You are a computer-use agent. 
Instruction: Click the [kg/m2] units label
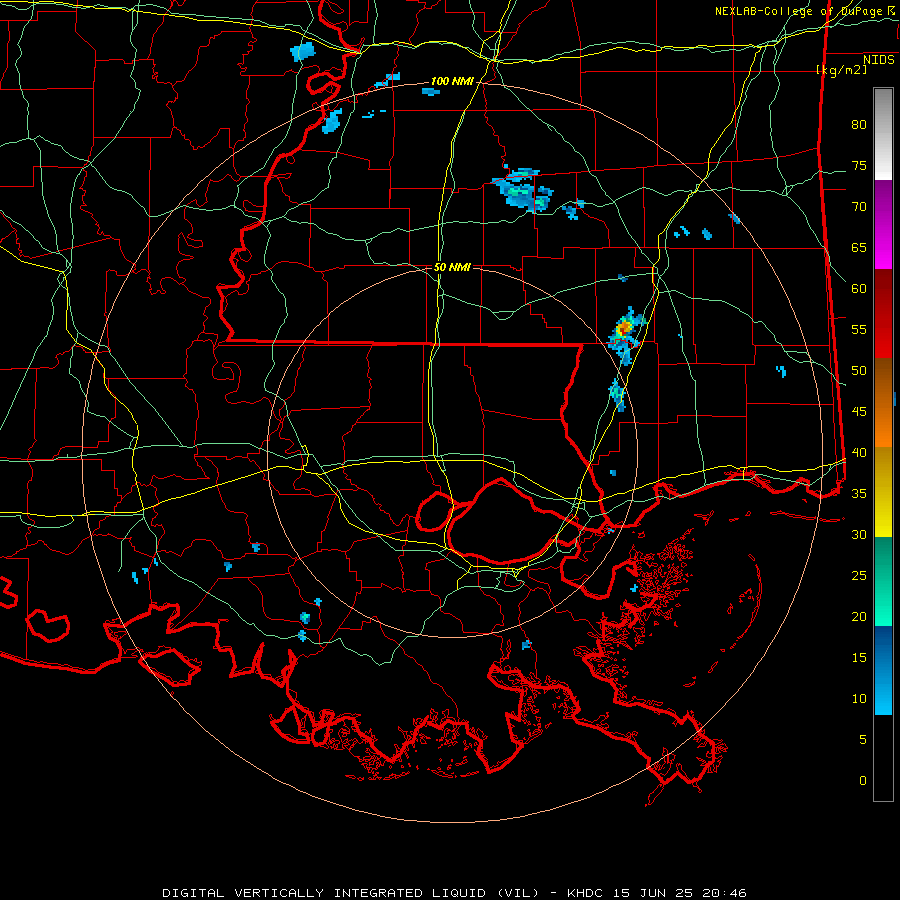point(841,70)
